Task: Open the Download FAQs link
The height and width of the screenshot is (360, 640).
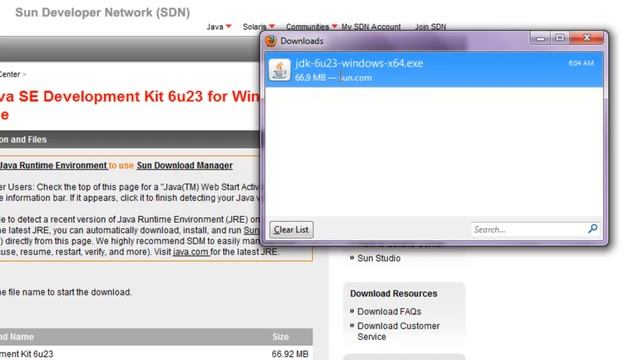Action: [389, 311]
